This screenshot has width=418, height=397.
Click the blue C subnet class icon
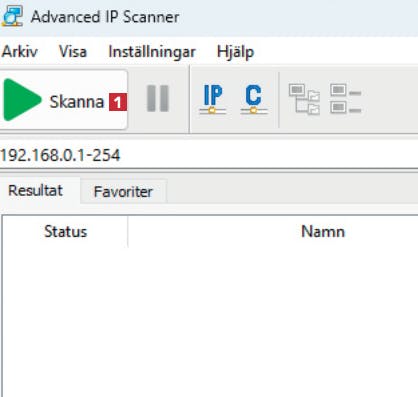254,99
